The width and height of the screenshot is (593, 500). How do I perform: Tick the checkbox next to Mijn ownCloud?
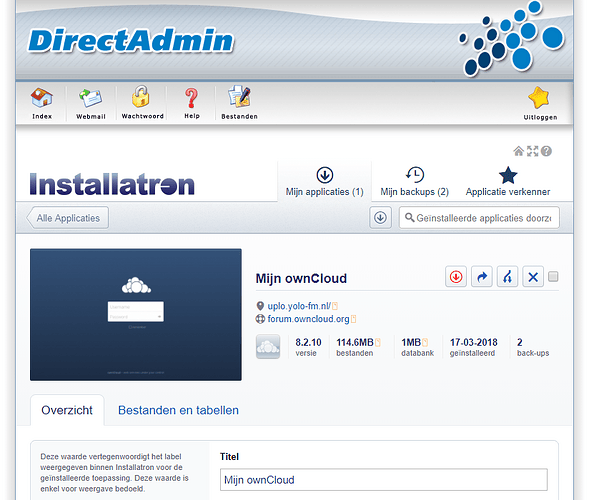click(553, 276)
